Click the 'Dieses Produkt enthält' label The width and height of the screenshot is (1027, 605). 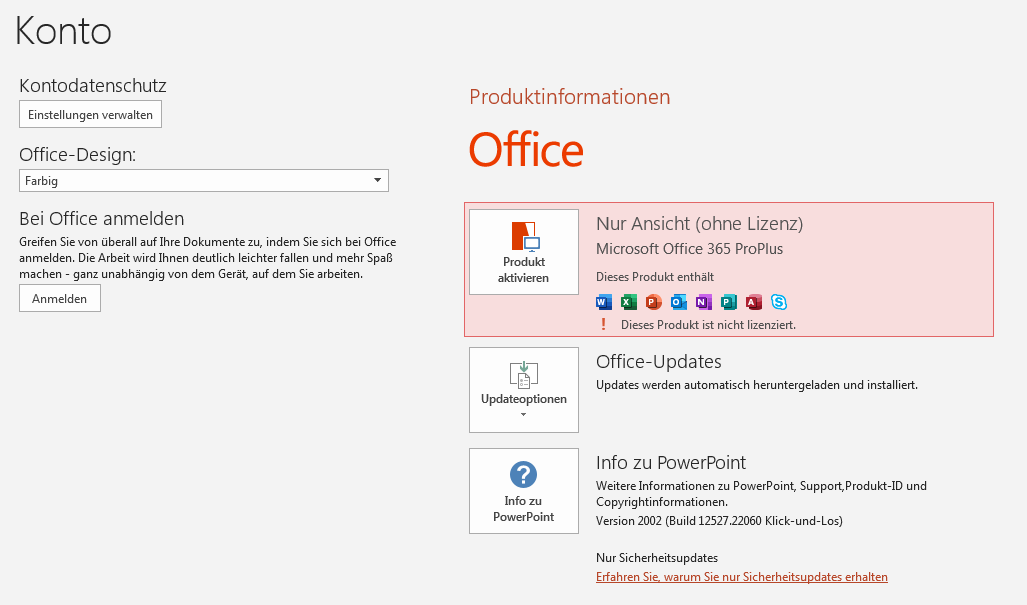click(655, 277)
